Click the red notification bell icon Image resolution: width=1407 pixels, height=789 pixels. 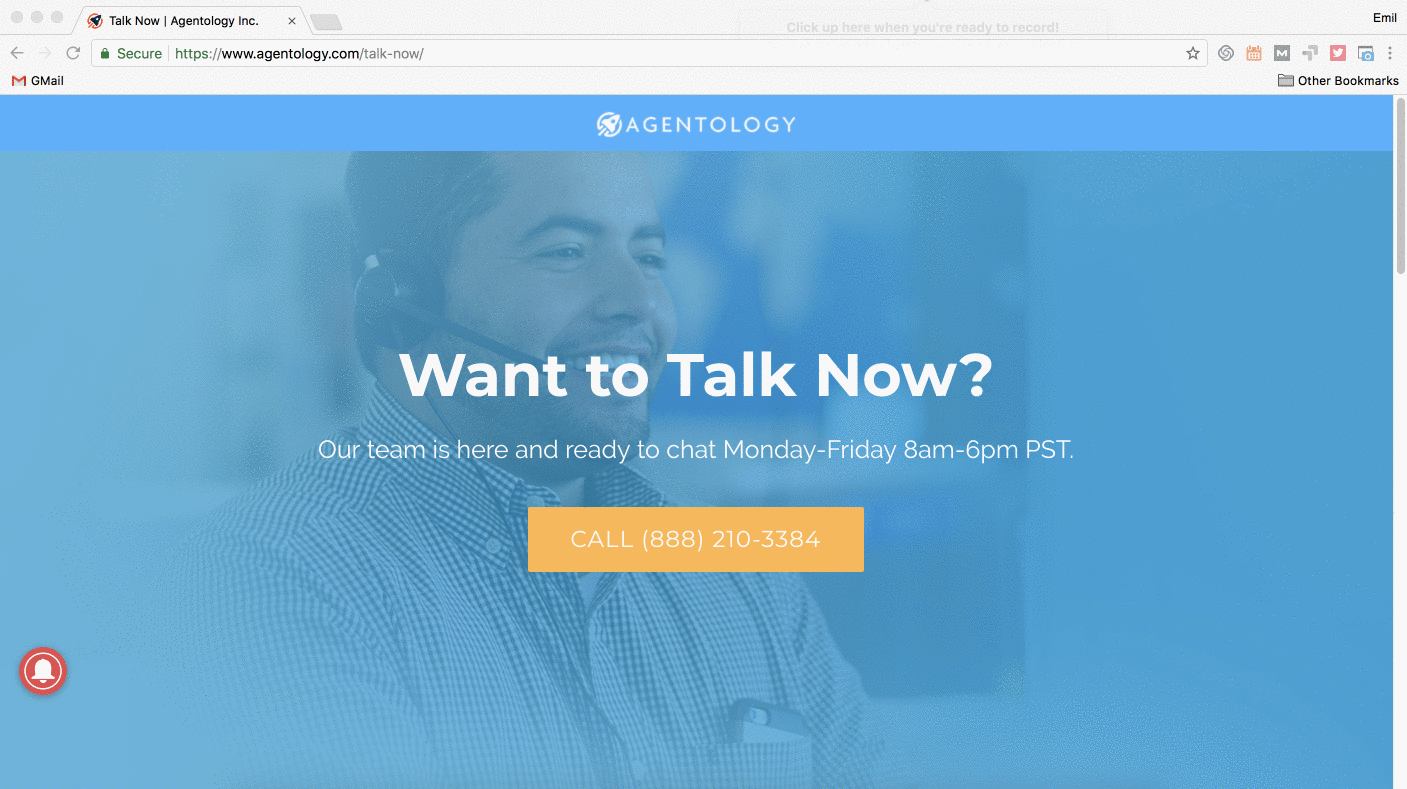43,671
